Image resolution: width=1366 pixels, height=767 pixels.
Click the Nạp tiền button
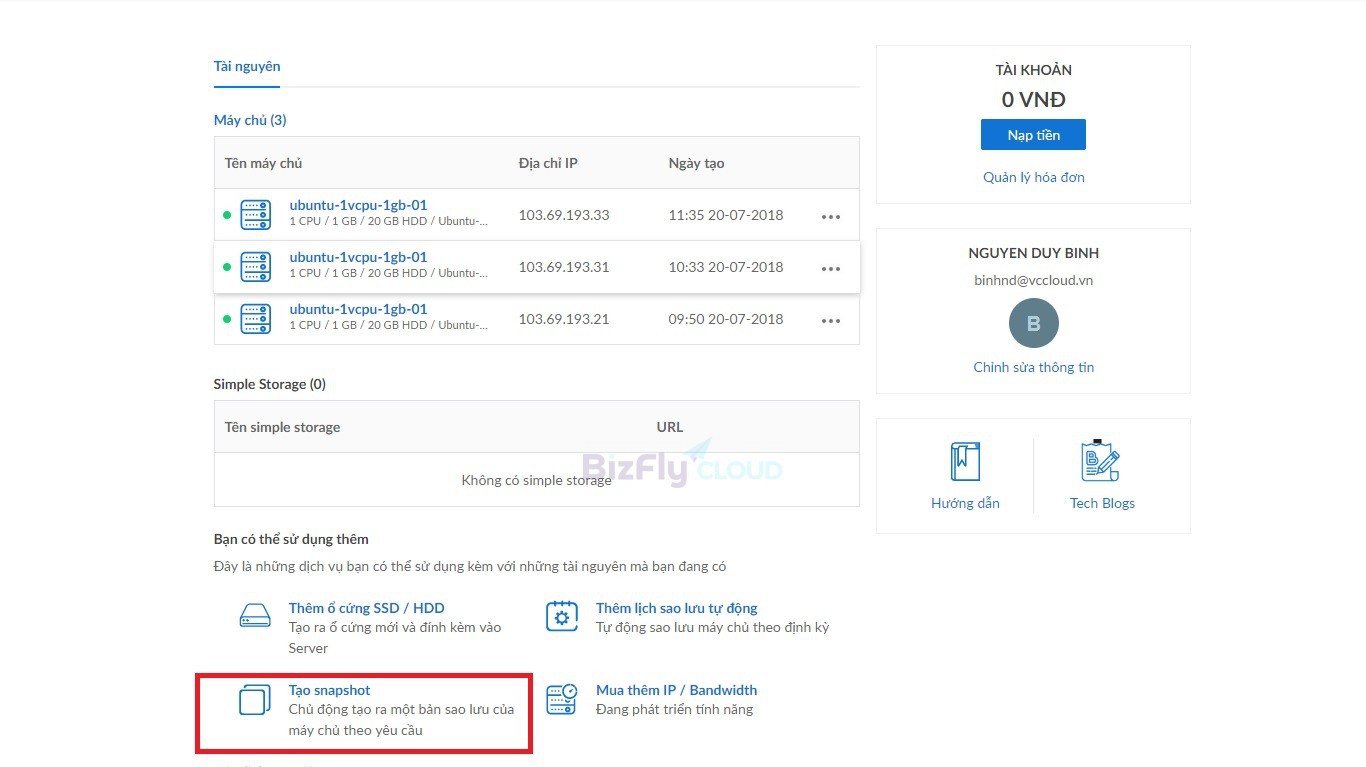point(1033,134)
